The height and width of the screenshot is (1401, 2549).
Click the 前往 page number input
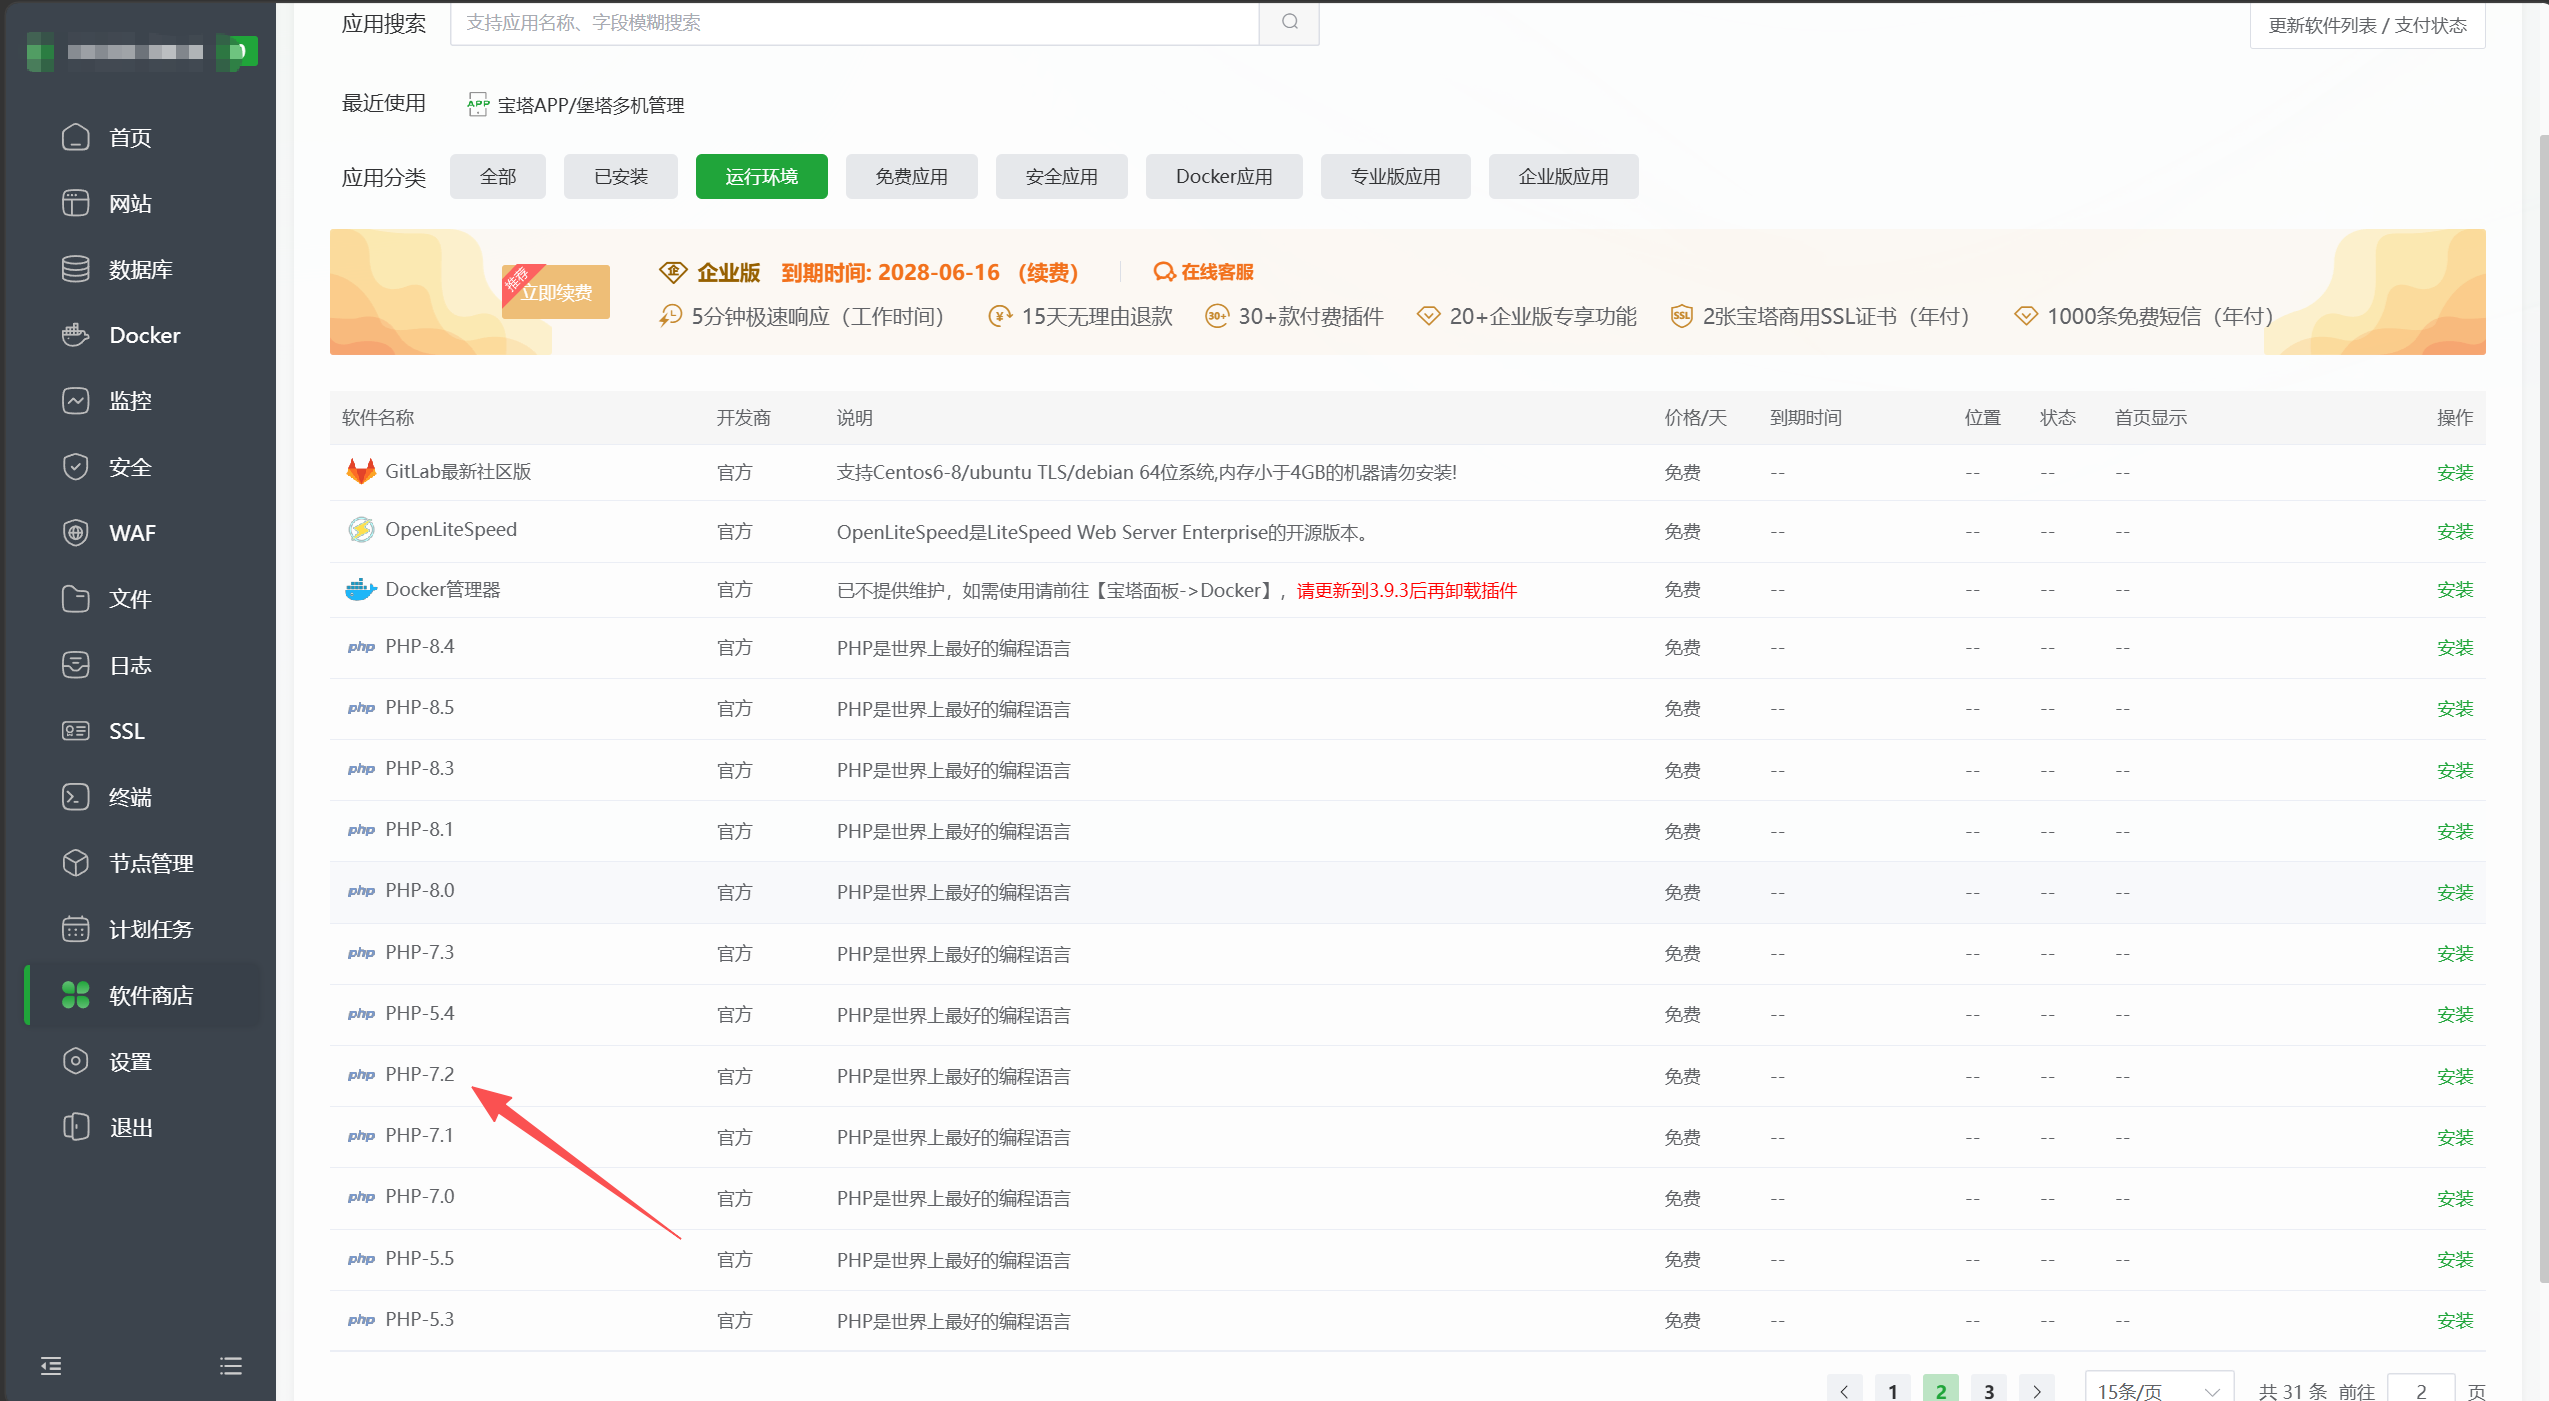click(x=2421, y=1390)
